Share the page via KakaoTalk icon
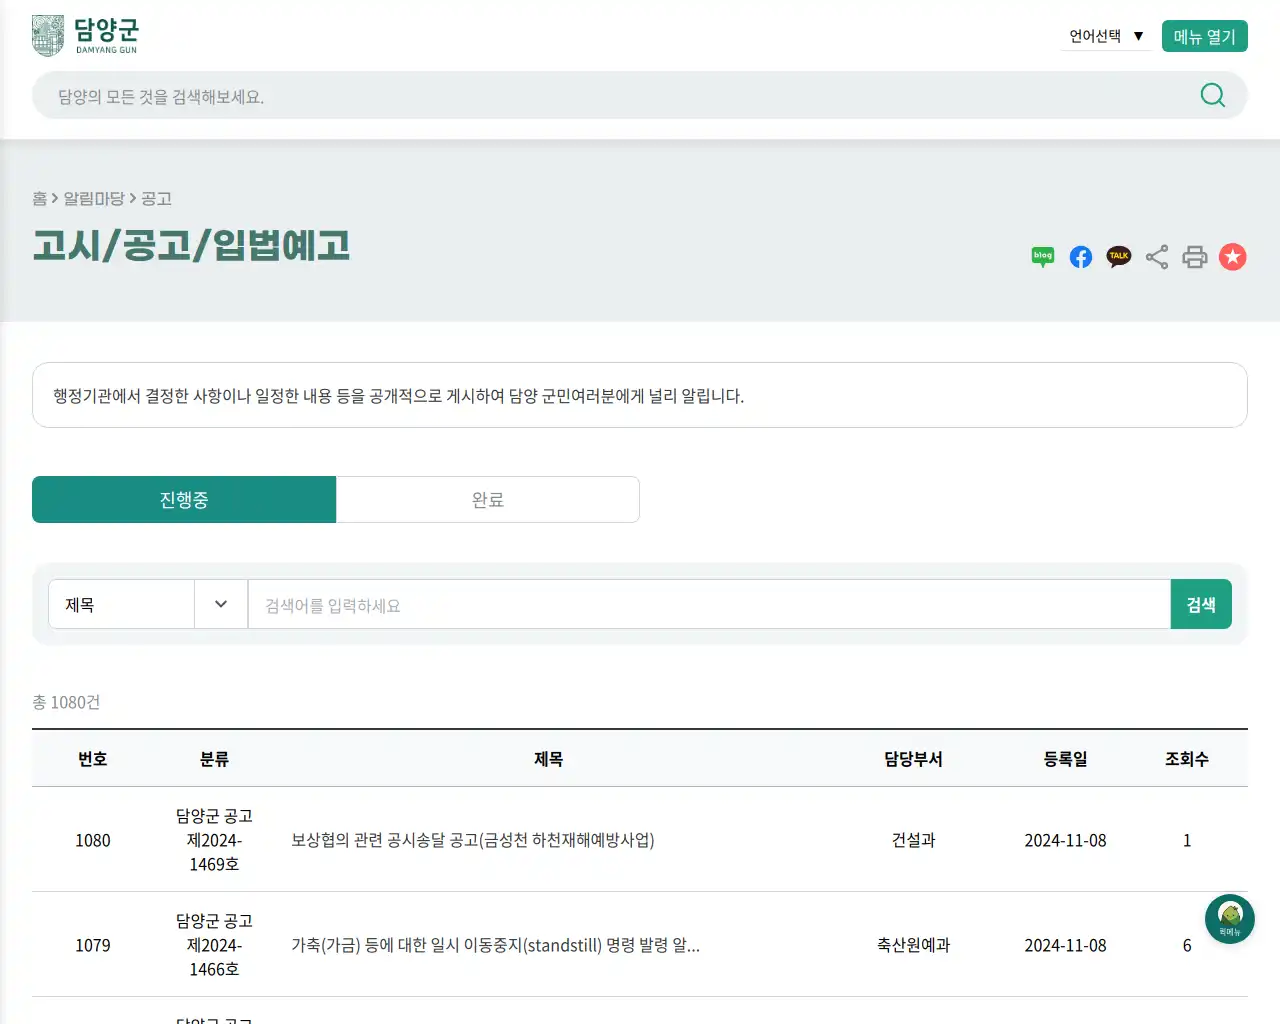This screenshot has width=1280, height=1024. point(1118,256)
